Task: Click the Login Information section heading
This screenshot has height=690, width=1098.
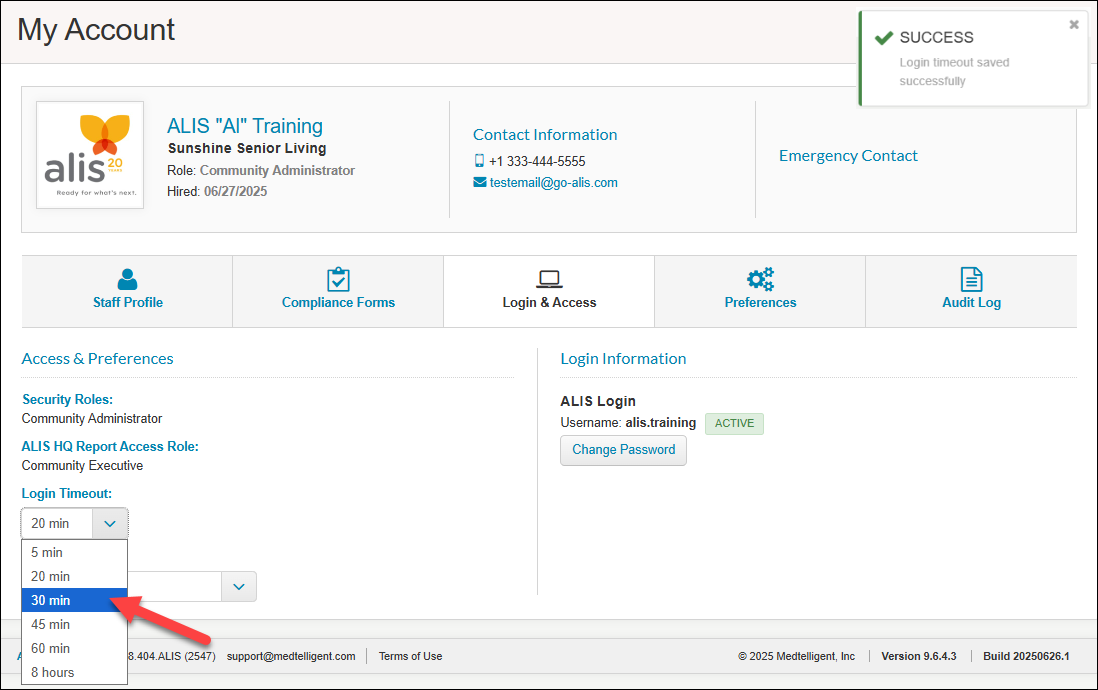Action: pyautogui.click(x=623, y=359)
